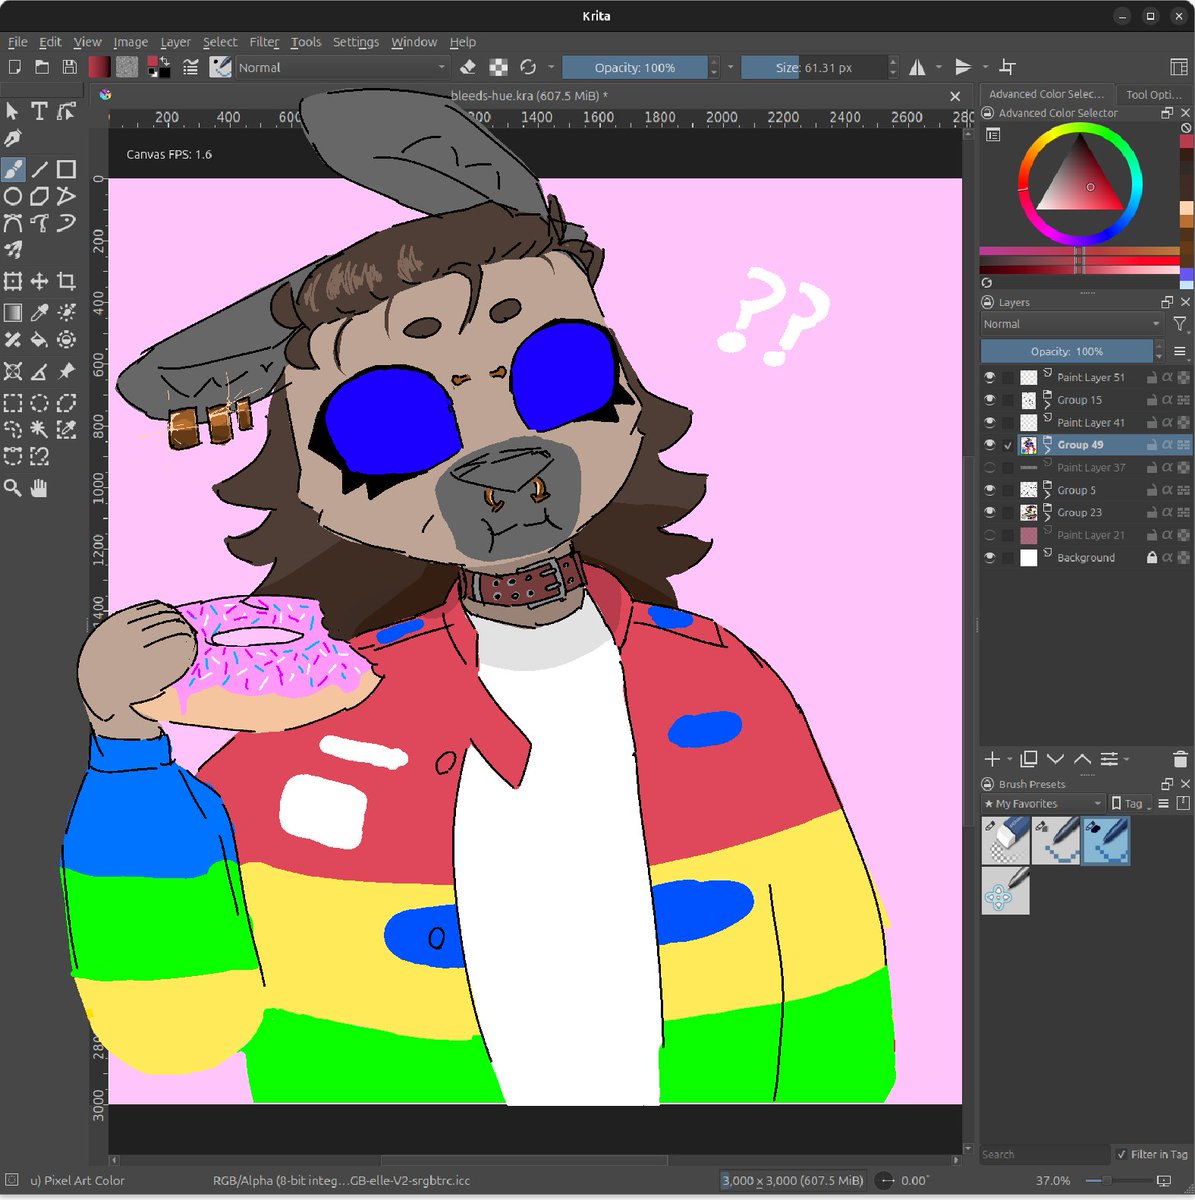Select the Measure tool
This screenshot has height=1200, width=1195.
[39, 371]
